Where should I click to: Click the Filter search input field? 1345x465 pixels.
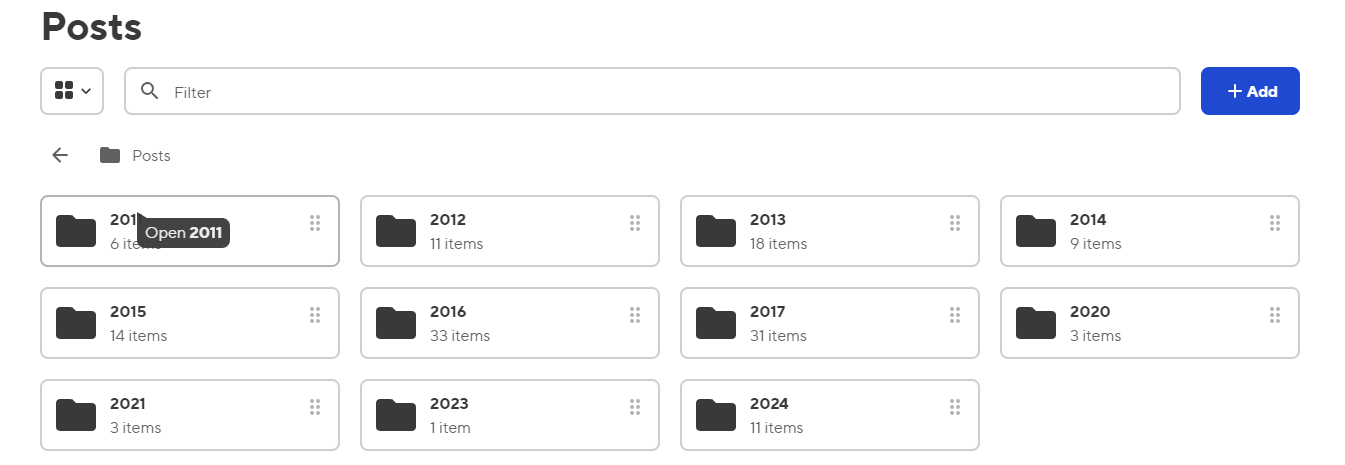click(670, 92)
